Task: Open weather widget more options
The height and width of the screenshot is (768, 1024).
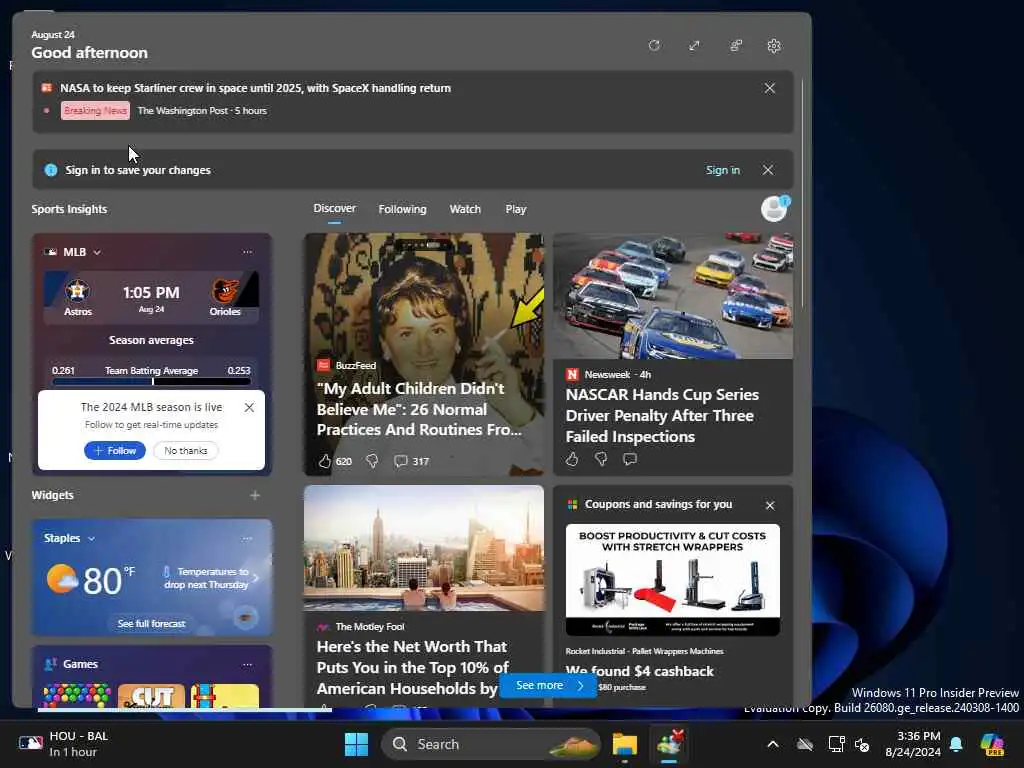Action: coord(248,539)
